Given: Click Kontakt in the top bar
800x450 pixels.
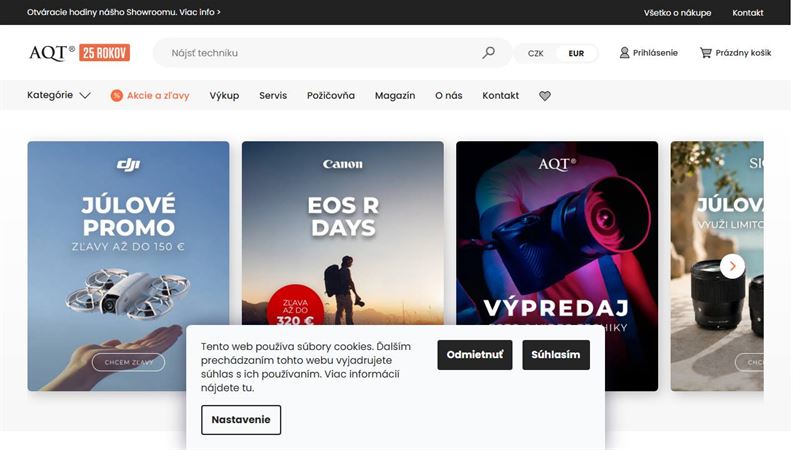Looking at the screenshot, I should (x=747, y=13).
